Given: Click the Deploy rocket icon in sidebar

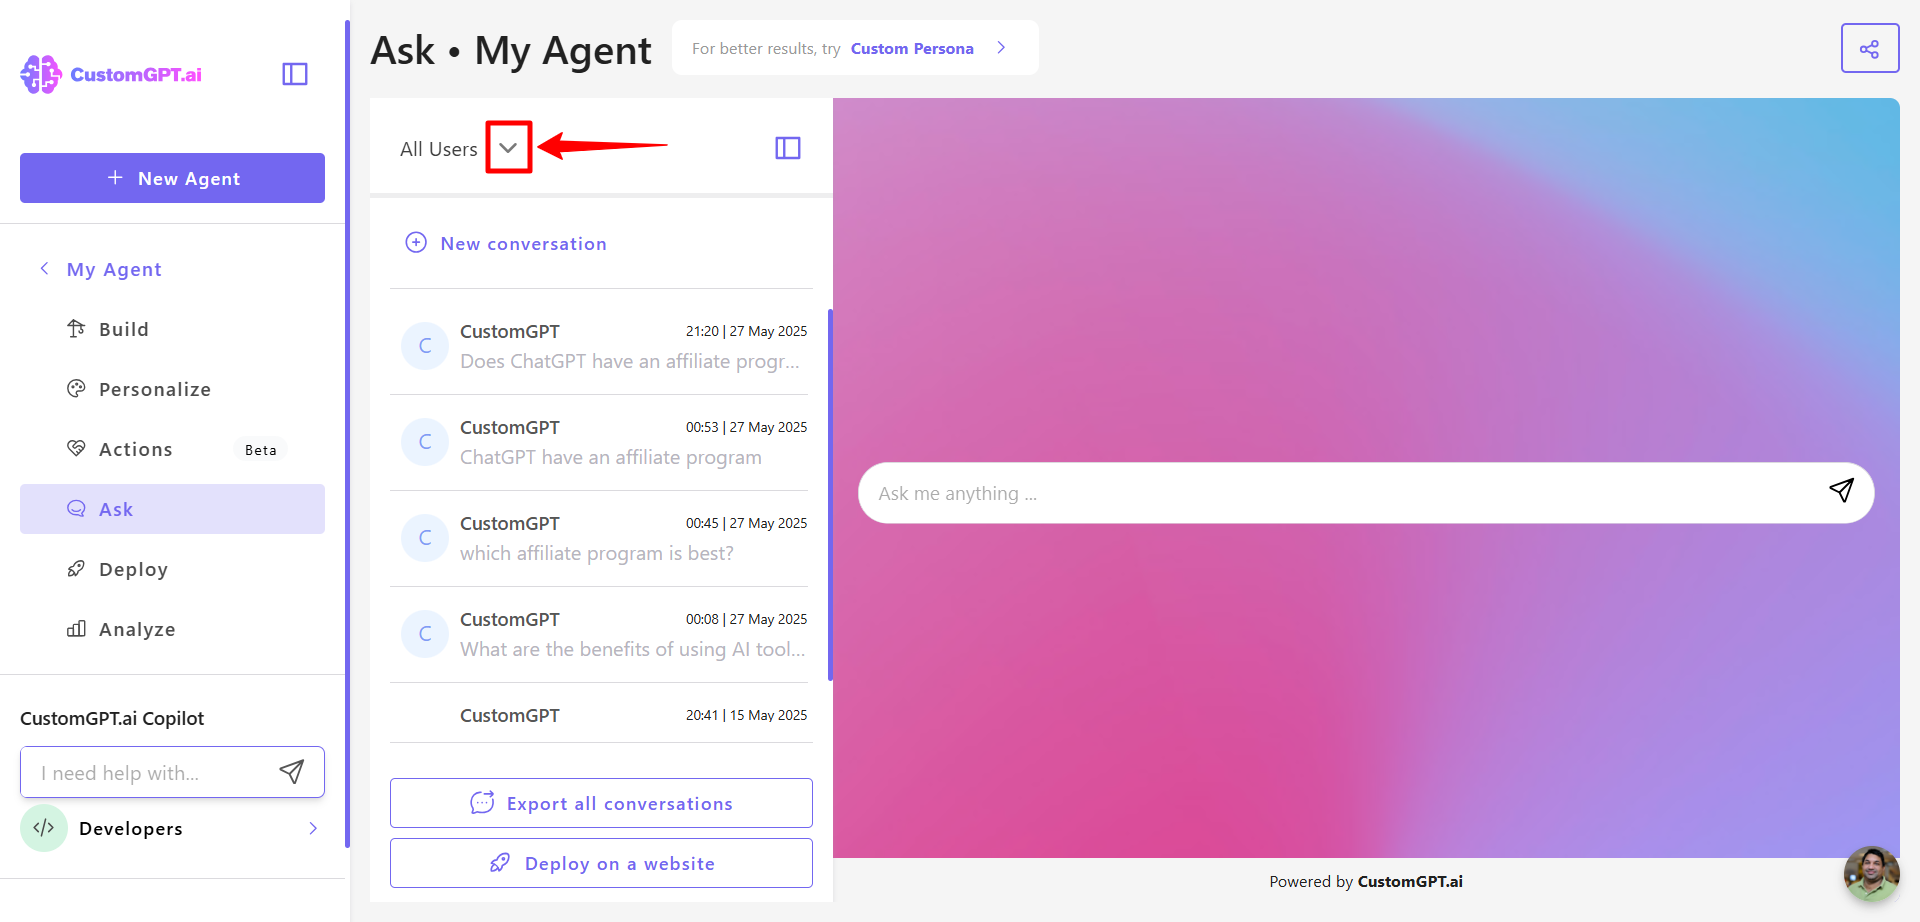Looking at the screenshot, I should pos(76,568).
